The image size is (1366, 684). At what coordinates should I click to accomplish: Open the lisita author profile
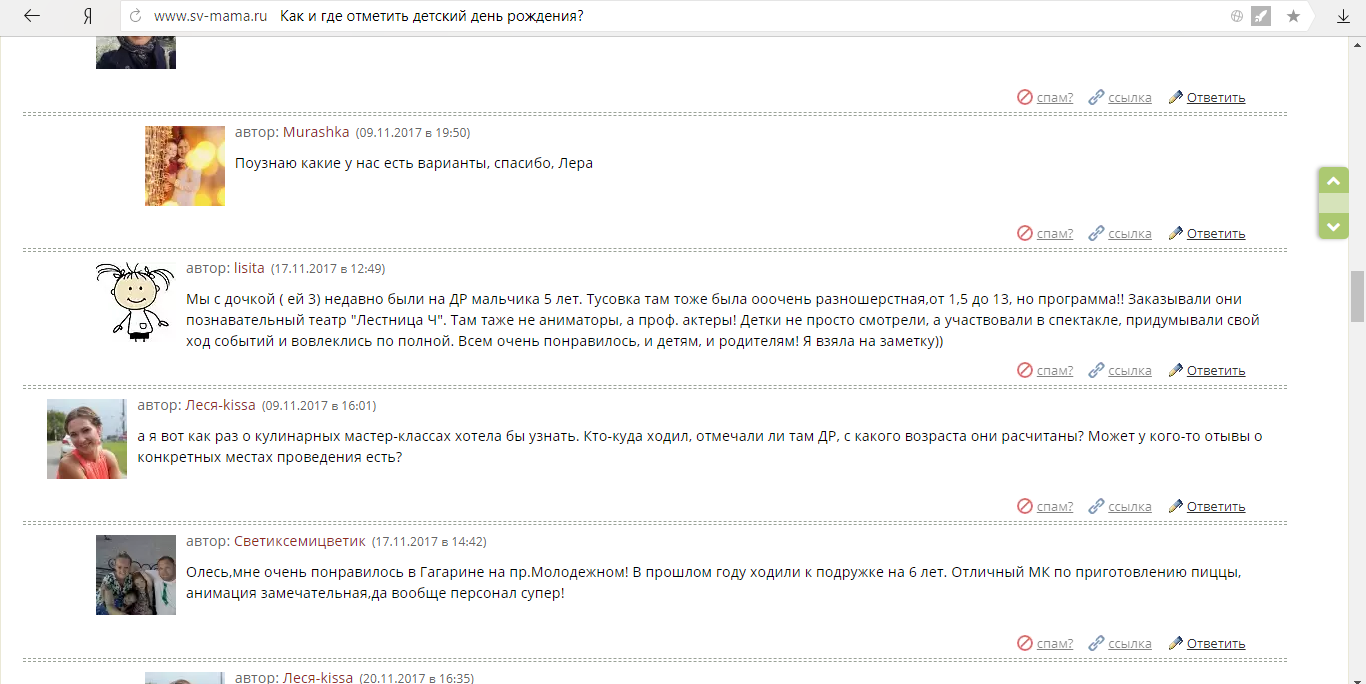(x=249, y=268)
